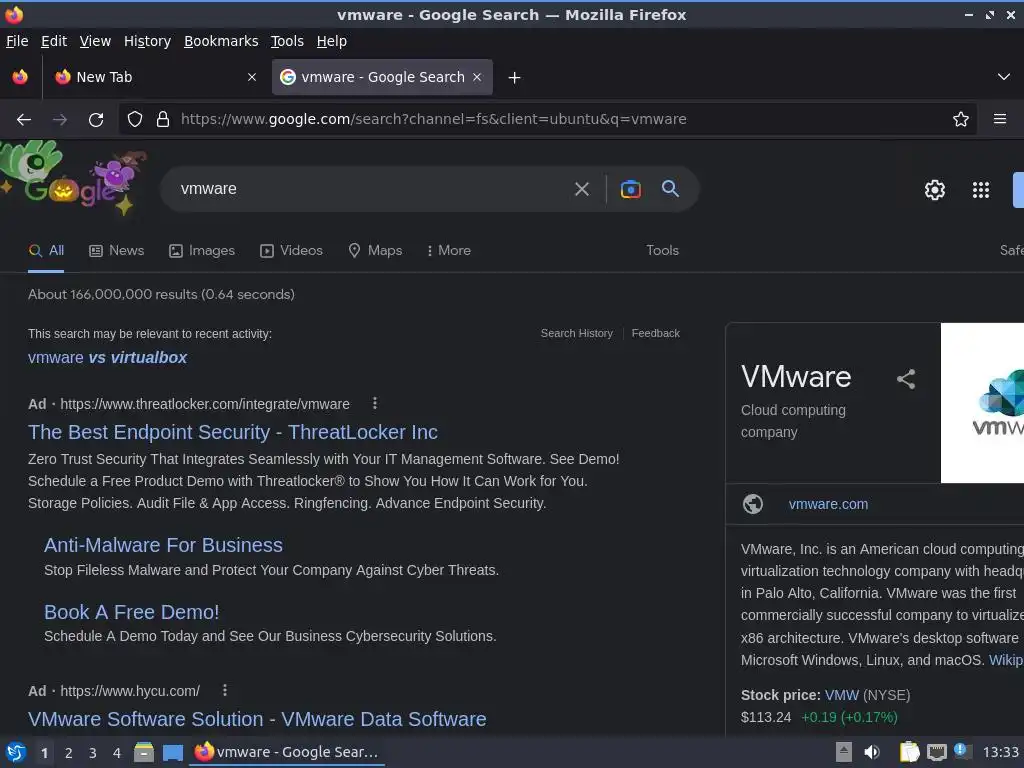Switch to workspace 2
This screenshot has height=768, width=1024.
tap(69, 753)
